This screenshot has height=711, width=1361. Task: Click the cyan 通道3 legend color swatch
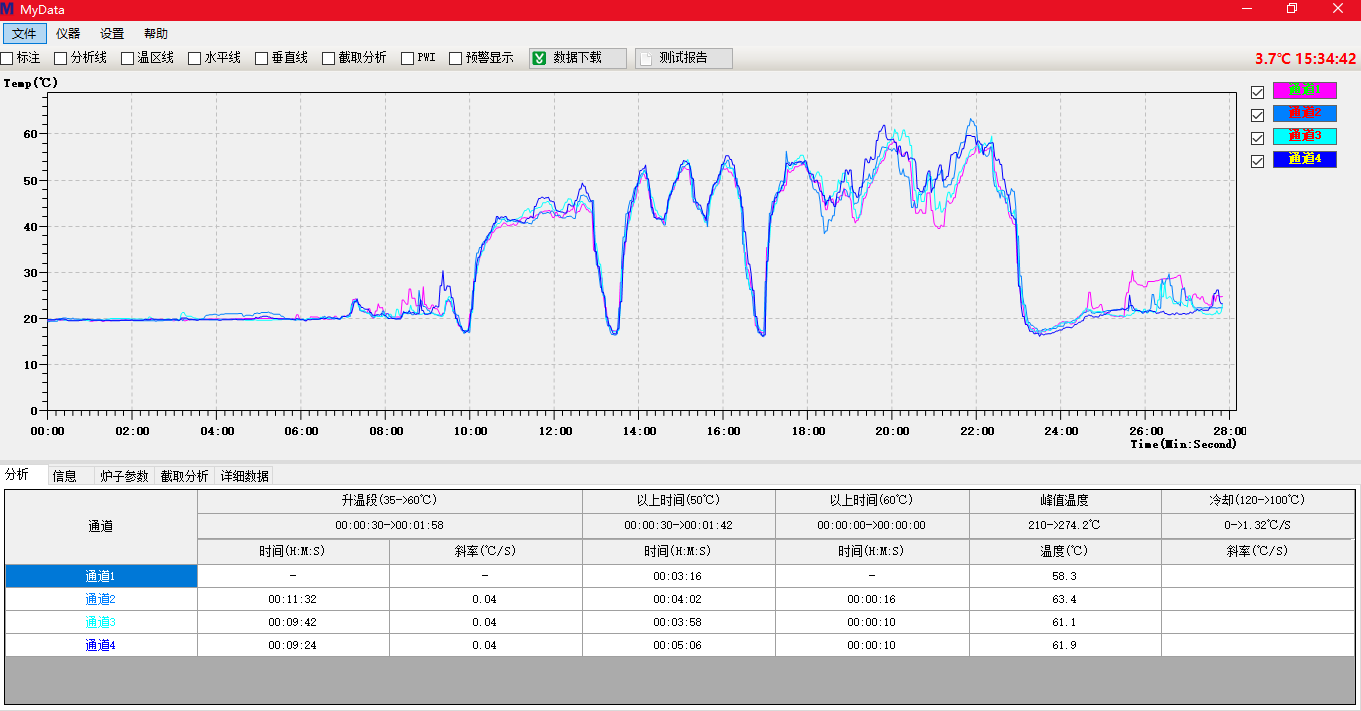point(1304,136)
